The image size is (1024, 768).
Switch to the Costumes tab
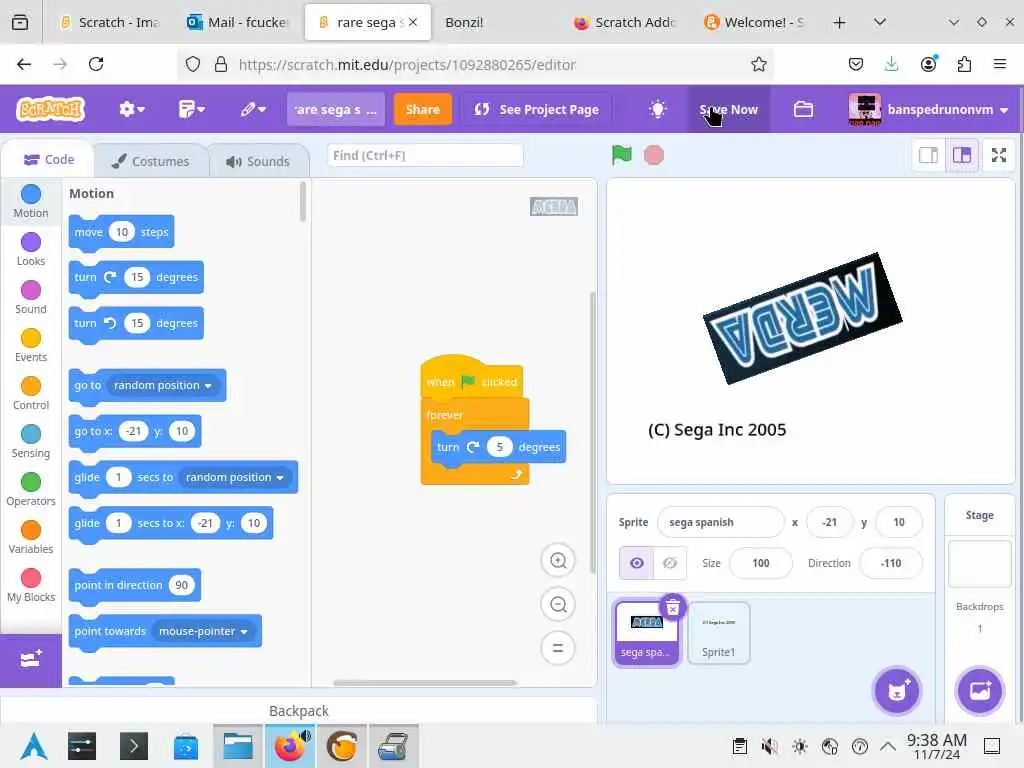point(151,161)
